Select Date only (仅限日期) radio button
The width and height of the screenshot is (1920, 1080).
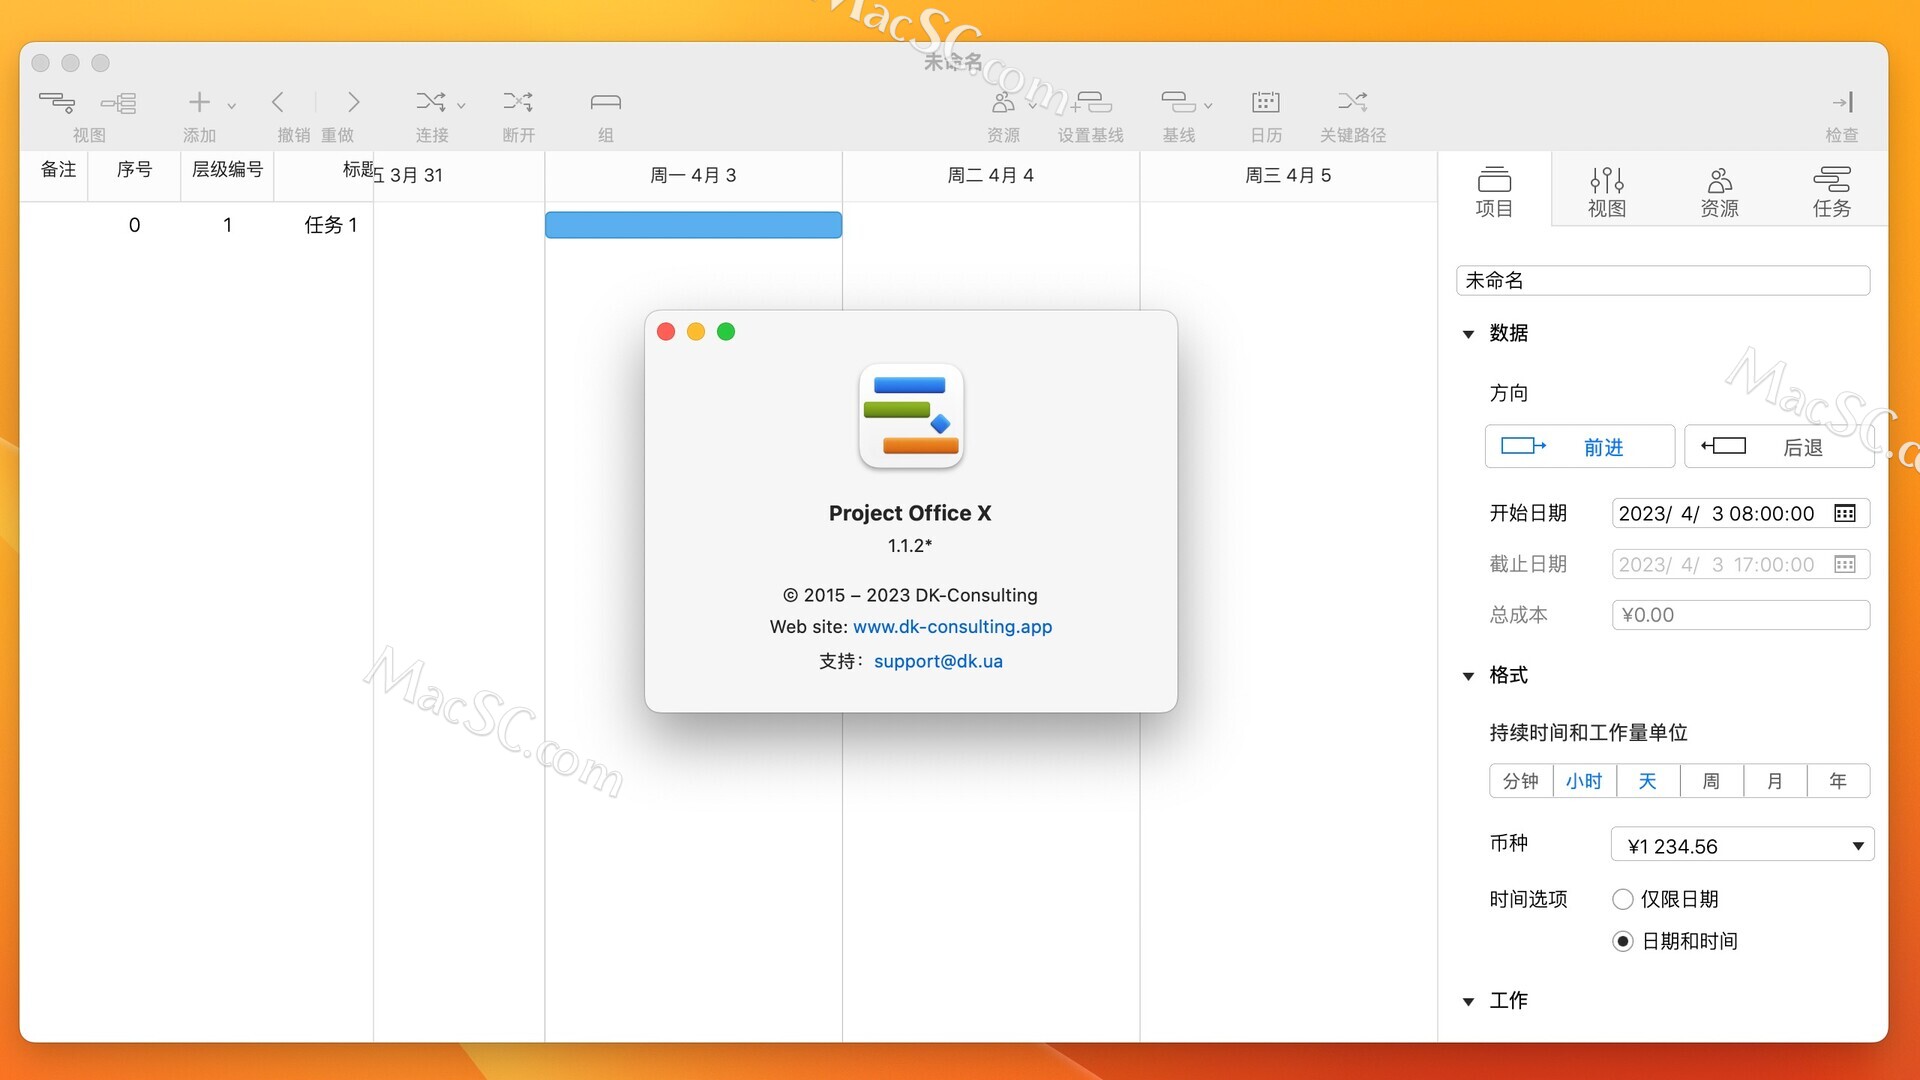pos(1622,899)
